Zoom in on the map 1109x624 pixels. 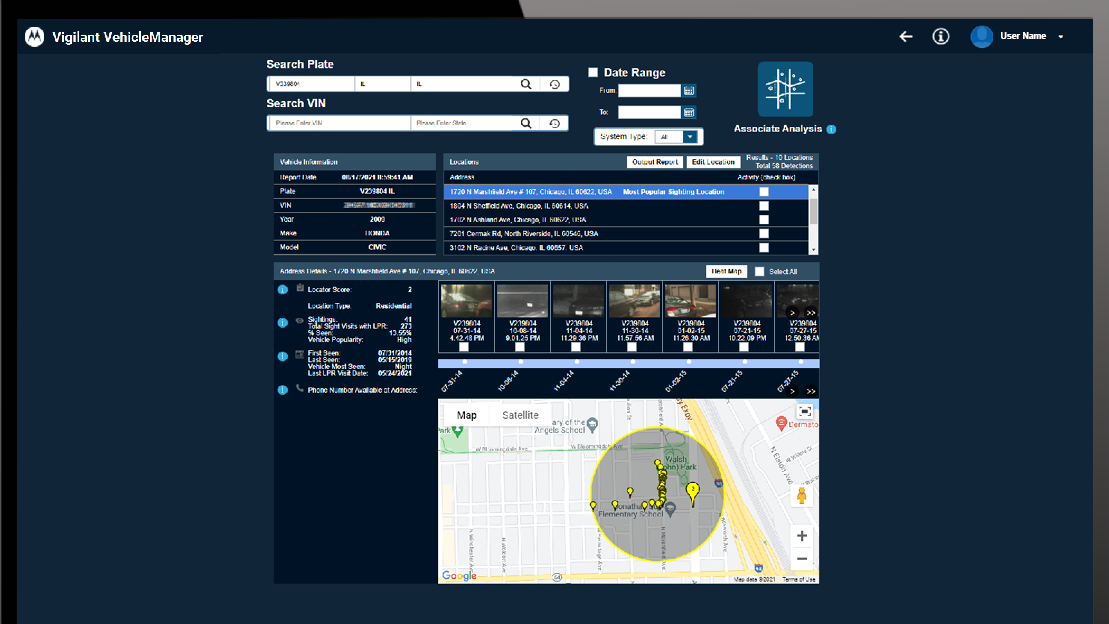coord(802,536)
